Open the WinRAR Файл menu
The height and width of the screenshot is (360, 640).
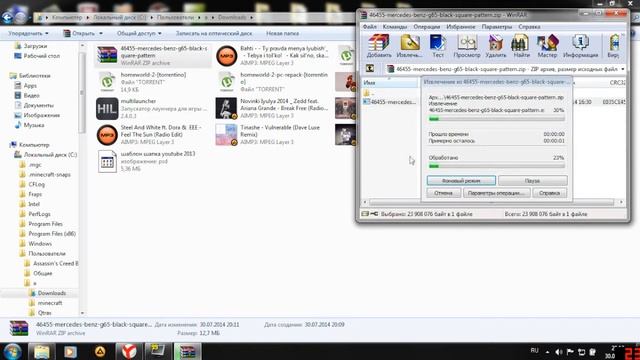pos(370,27)
